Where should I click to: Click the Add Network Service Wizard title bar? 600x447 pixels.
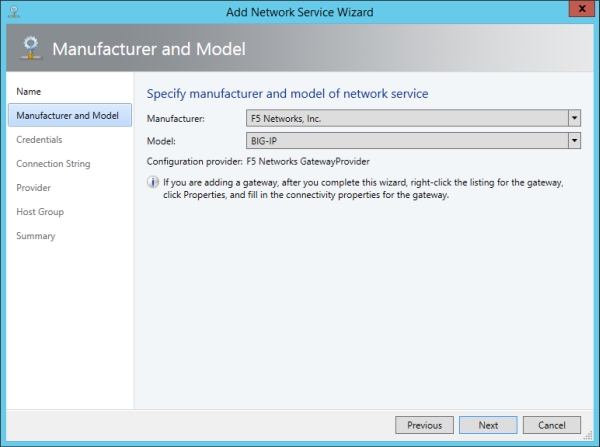click(x=300, y=10)
